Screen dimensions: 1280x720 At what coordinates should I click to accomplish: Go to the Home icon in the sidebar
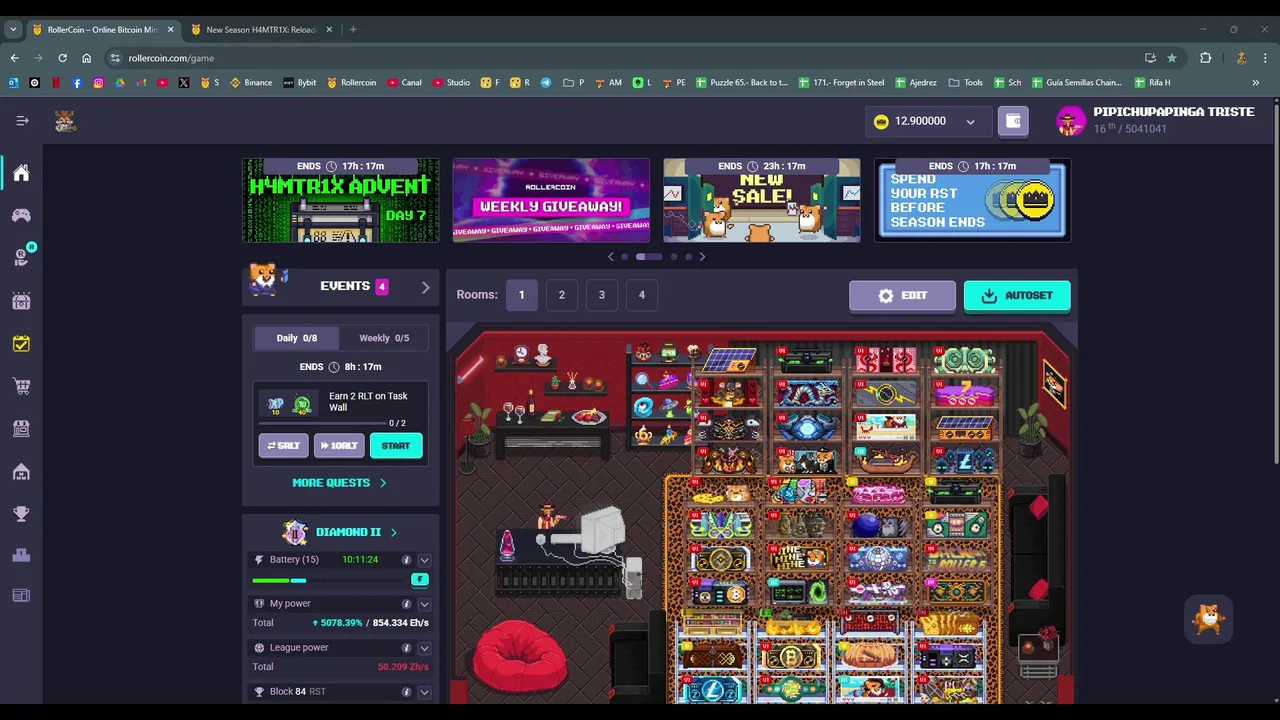click(21, 173)
